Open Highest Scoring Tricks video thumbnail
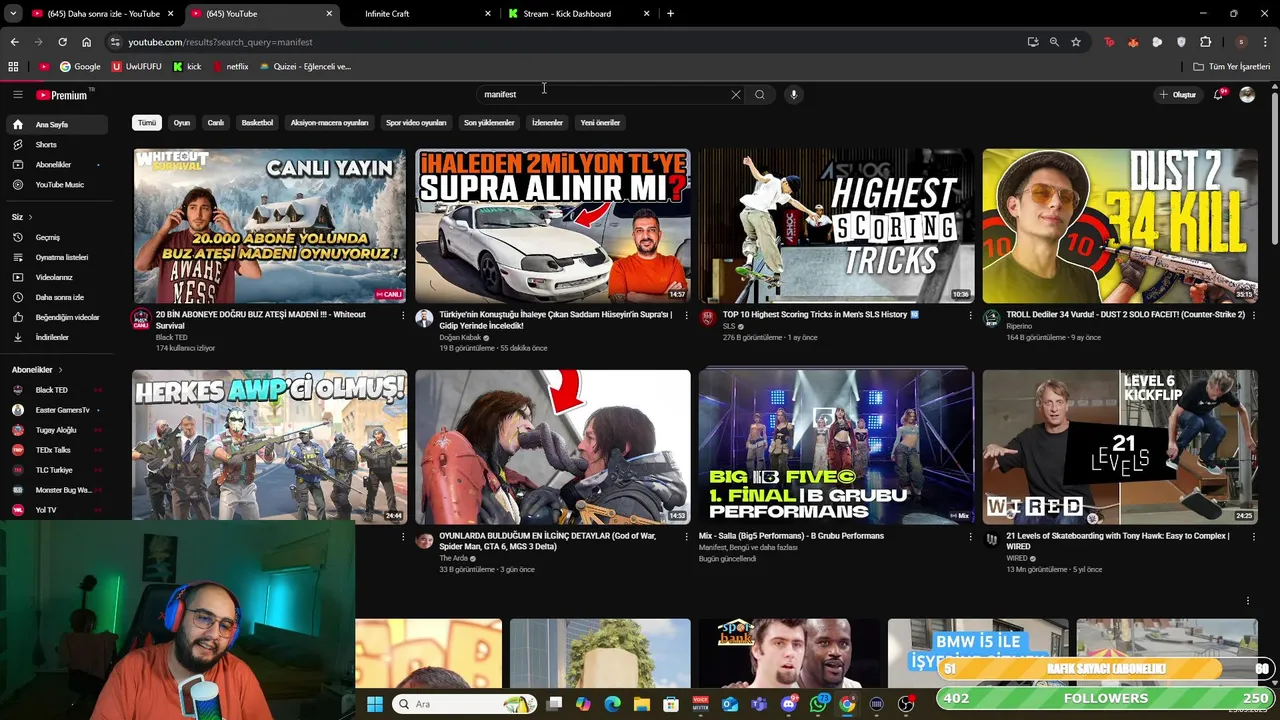This screenshot has height=720, width=1280. [836, 226]
